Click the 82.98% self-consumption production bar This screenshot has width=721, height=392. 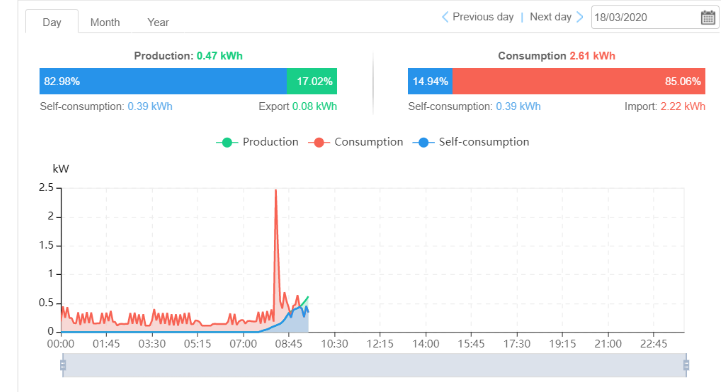(163, 81)
